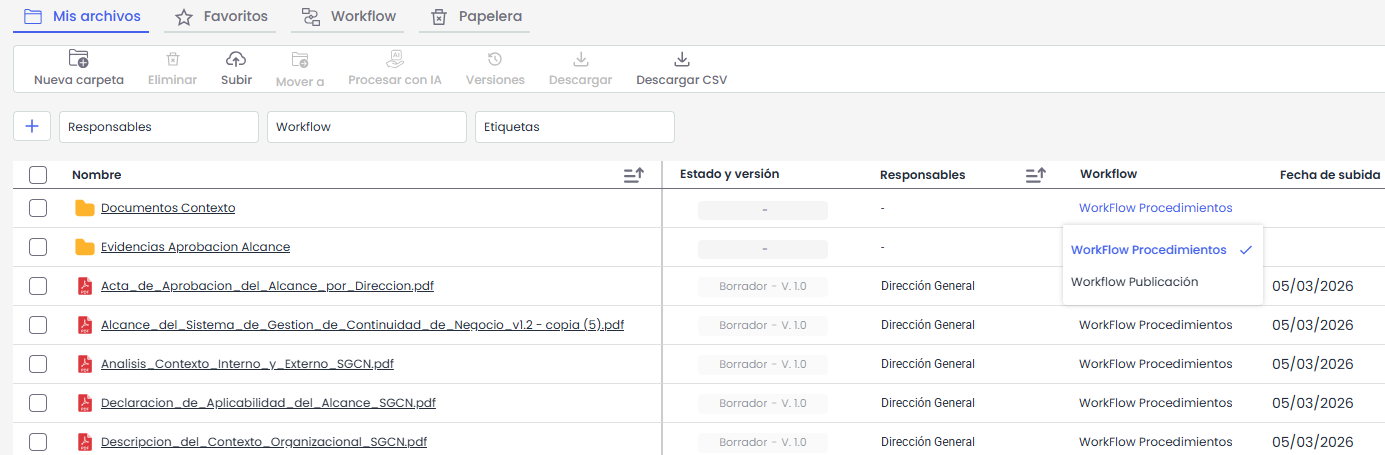Choose Workflow Publicación from the dropdown list
The image size is (1385, 455).
pos(1134,282)
